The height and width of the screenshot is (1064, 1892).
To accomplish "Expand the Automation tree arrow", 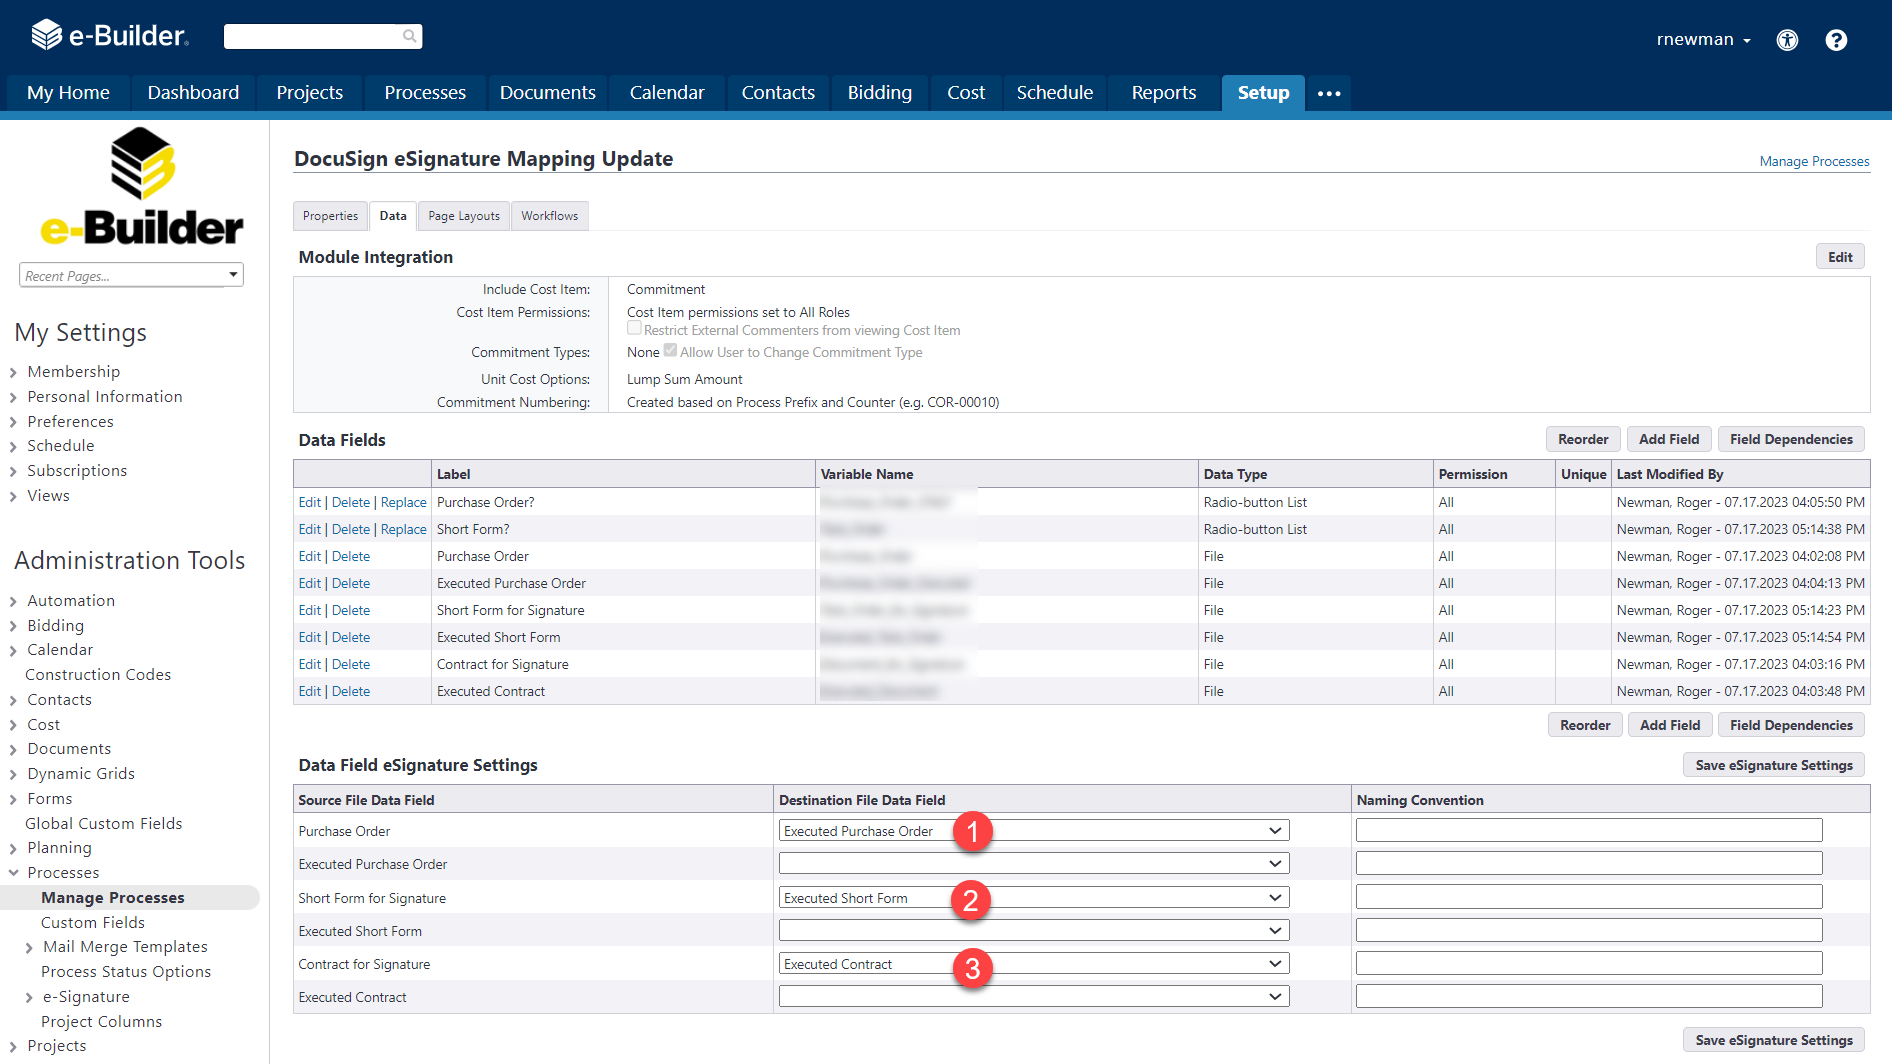I will 13,602.
